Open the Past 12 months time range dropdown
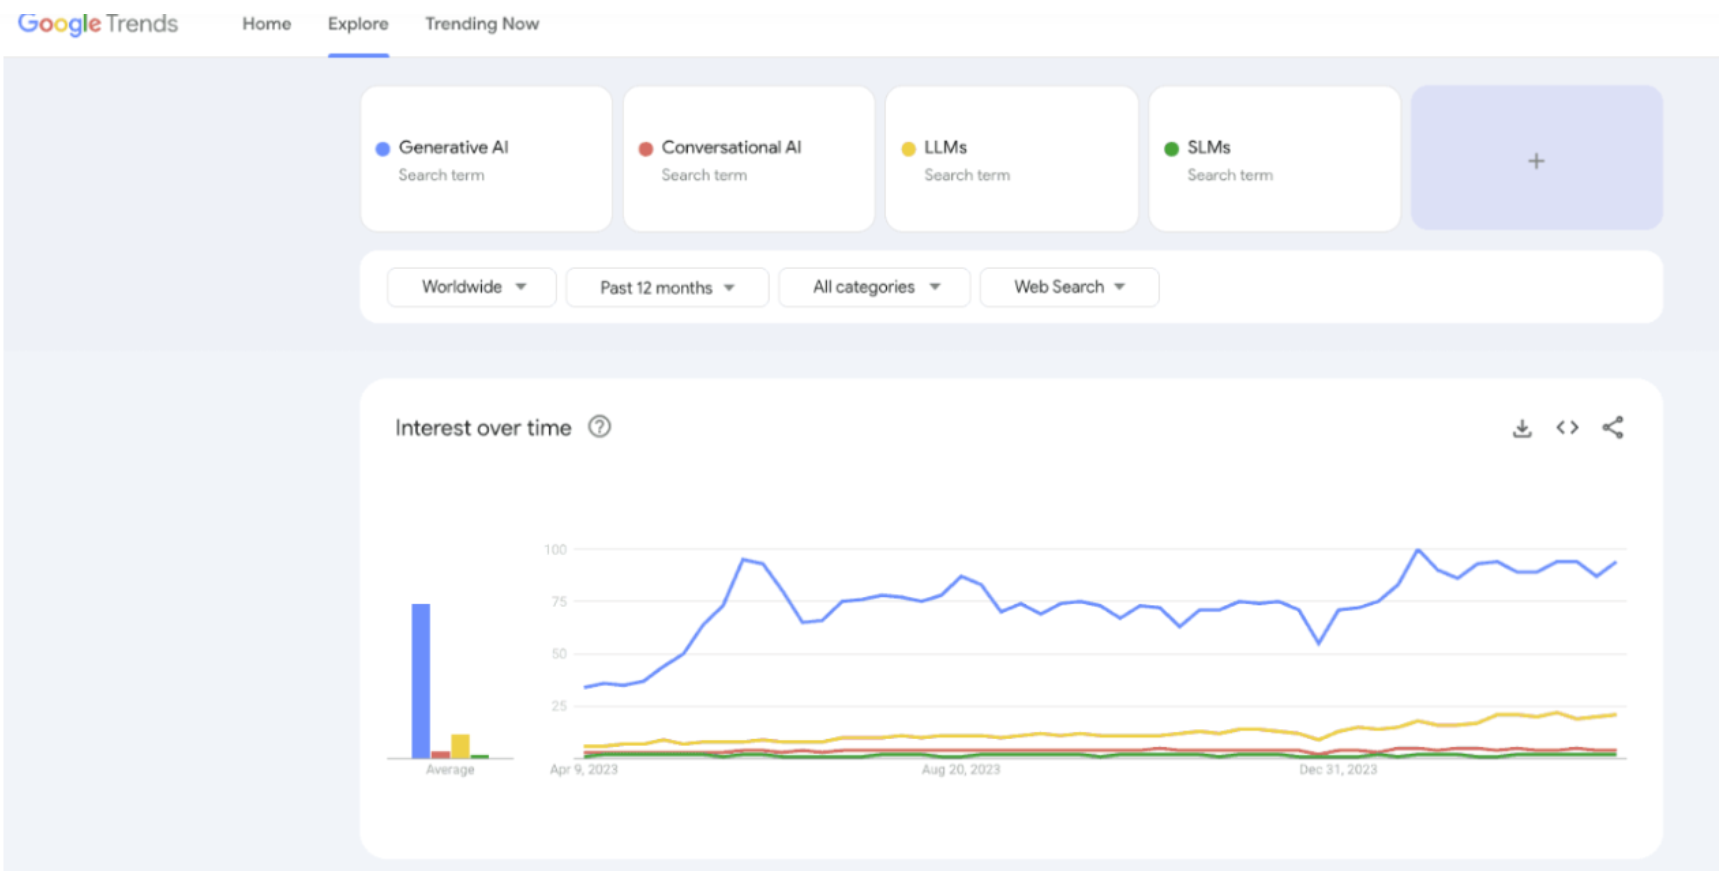 [x=667, y=287]
